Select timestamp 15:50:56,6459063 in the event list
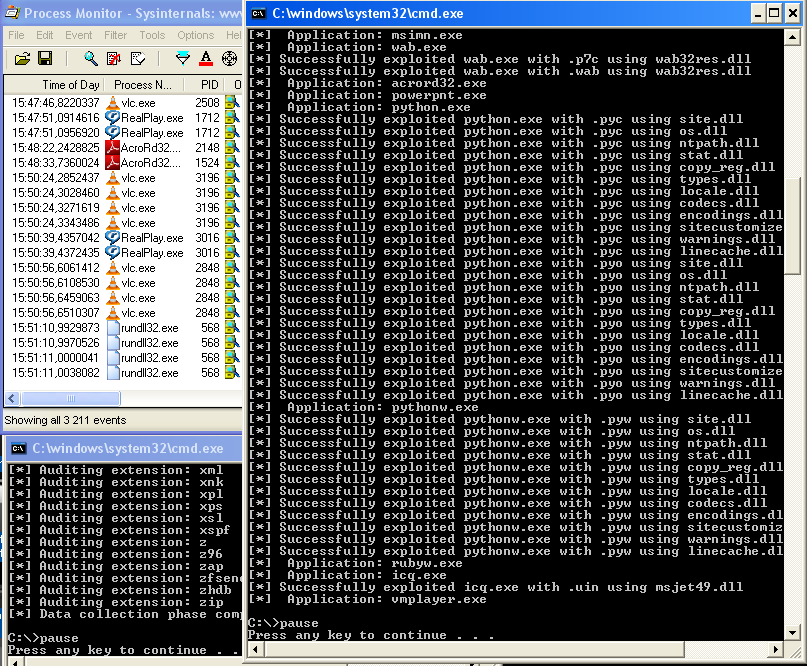 point(56,298)
